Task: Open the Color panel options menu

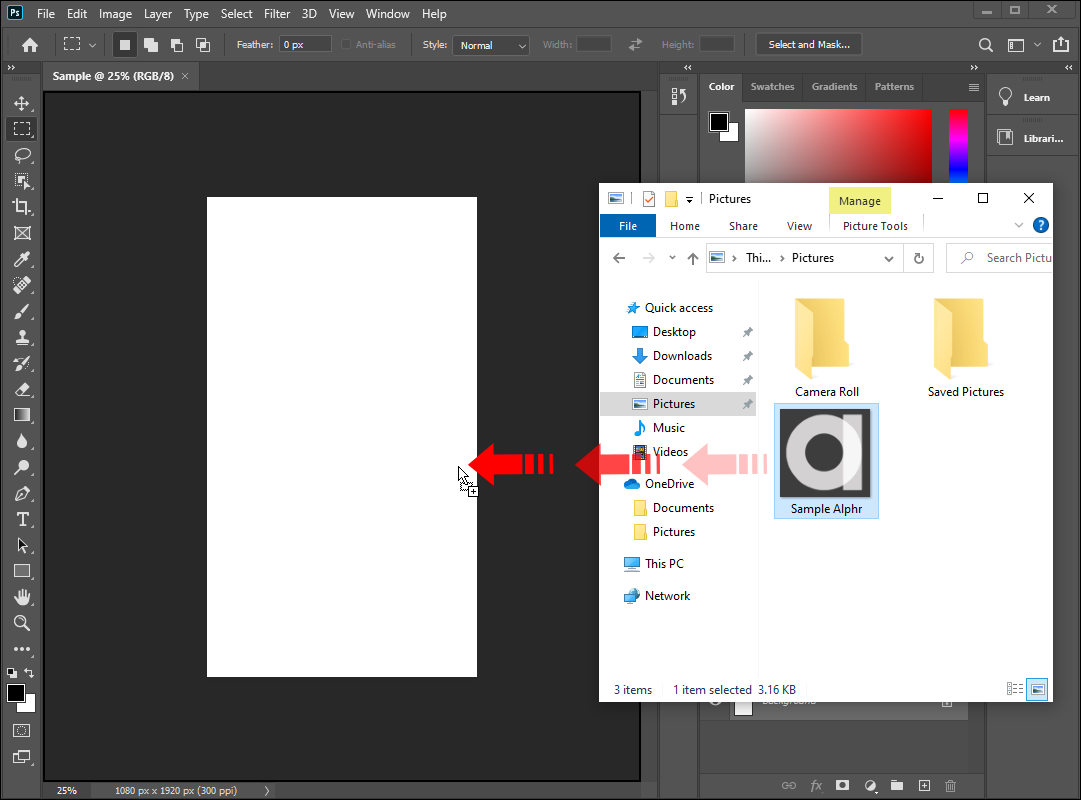Action: 973,88
